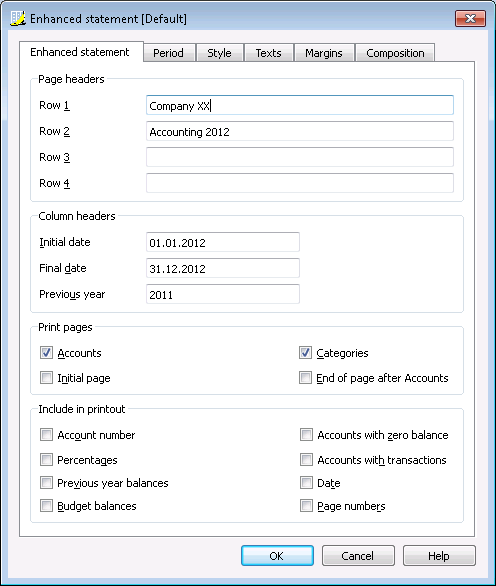Open the Composition tab
The width and height of the screenshot is (496, 586).
(x=395, y=53)
